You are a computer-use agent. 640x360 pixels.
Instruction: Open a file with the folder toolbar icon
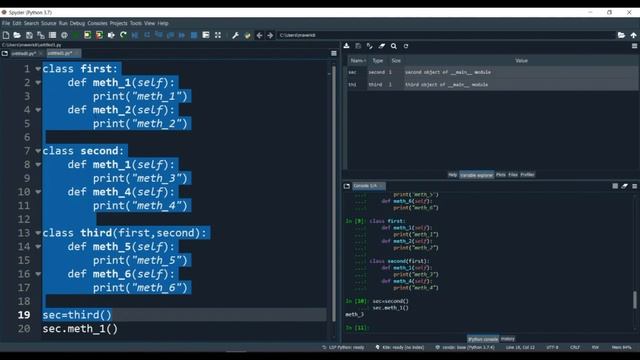point(17,36)
